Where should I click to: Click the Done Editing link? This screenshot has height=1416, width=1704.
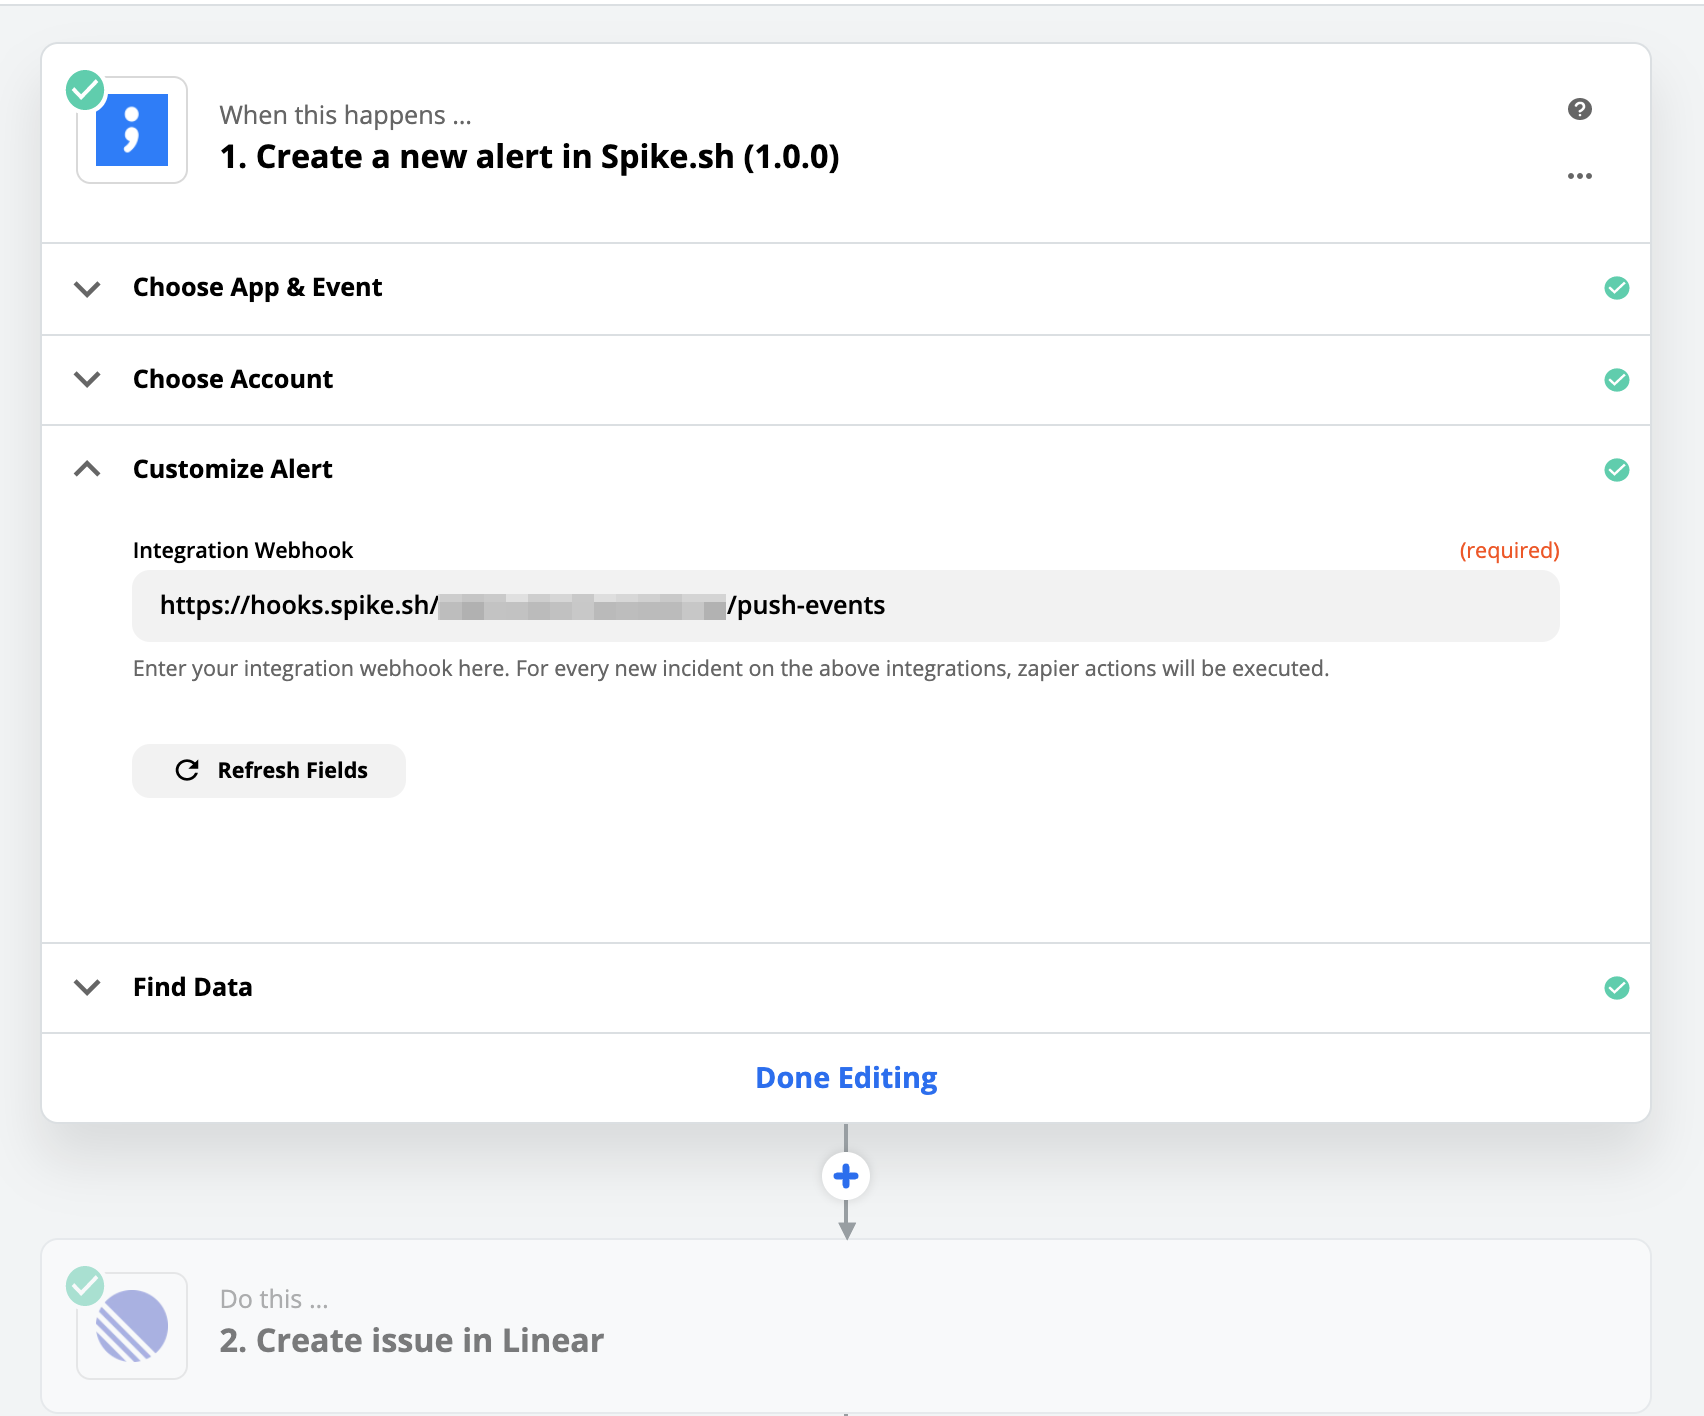point(846,1077)
